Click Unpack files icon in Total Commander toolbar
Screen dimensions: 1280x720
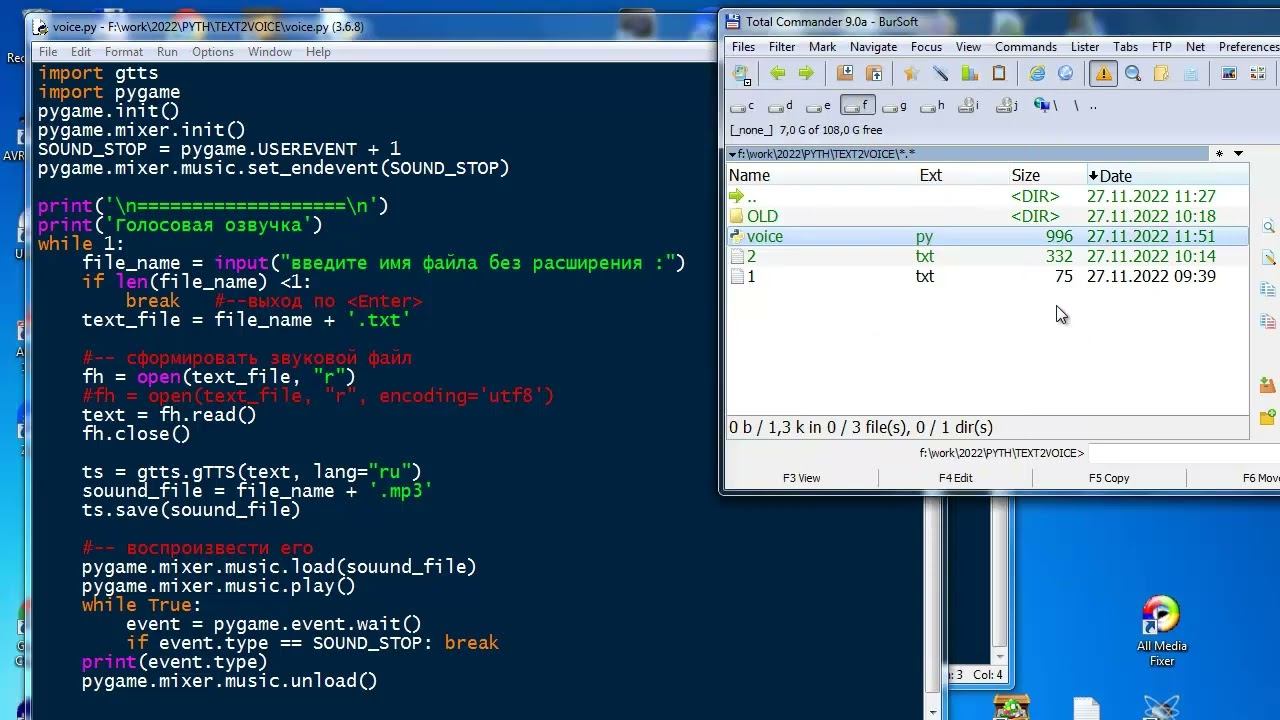(874, 73)
